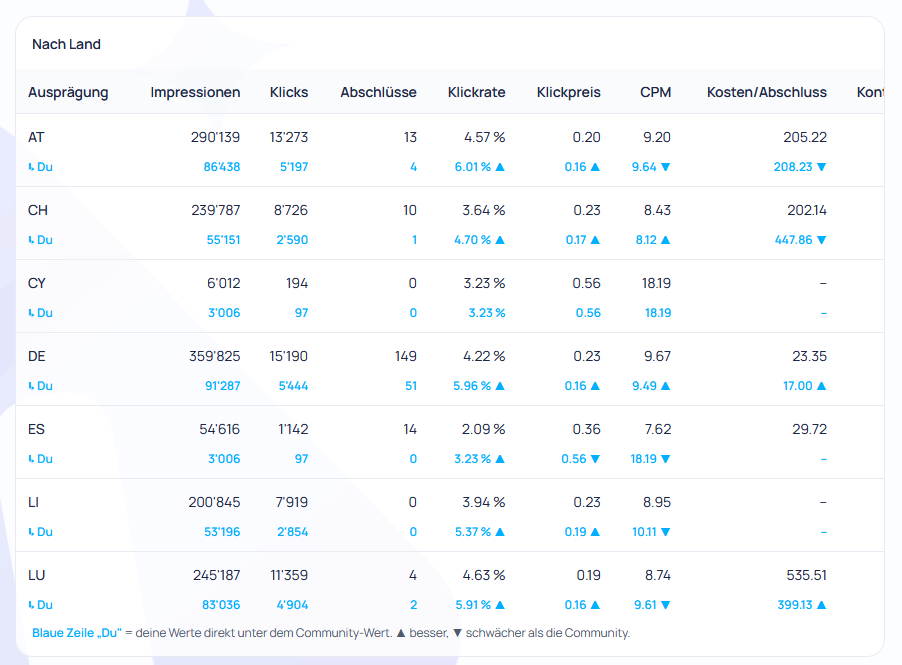Select the LU country row label
Image resolution: width=902 pixels, height=665 pixels.
[36, 576]
